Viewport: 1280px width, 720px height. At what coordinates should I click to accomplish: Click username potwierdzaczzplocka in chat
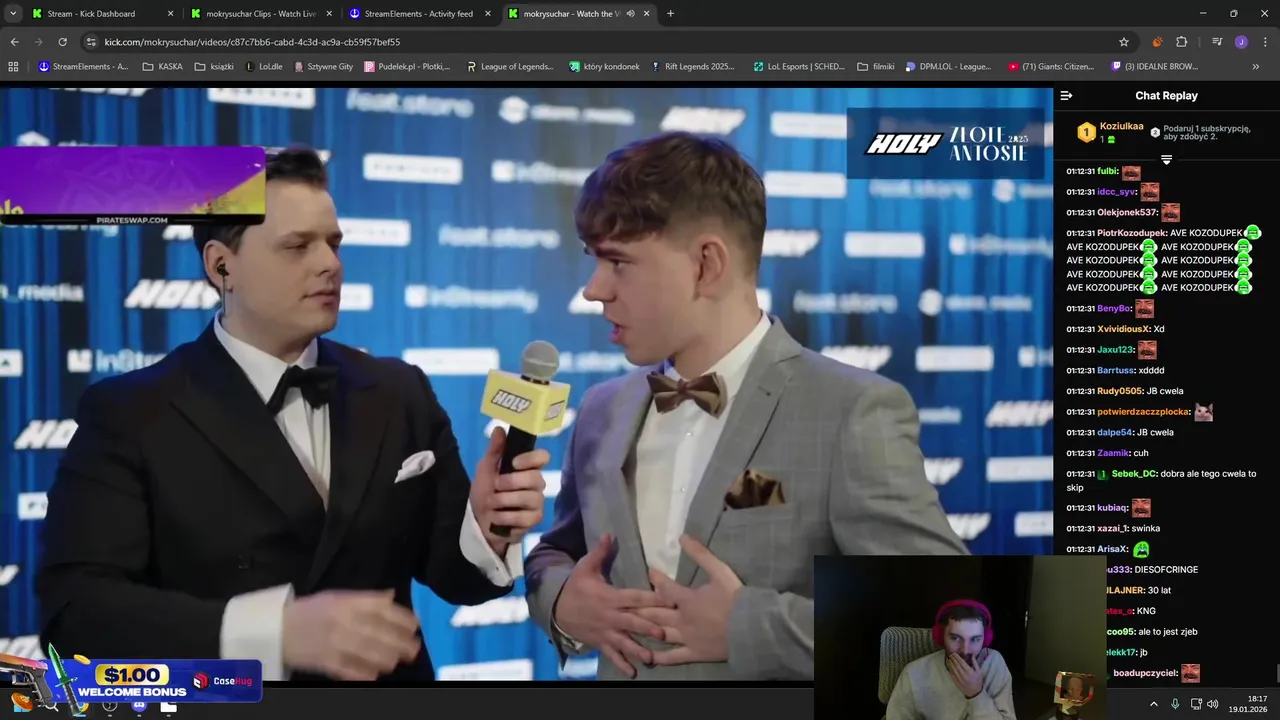point(1143,412)
